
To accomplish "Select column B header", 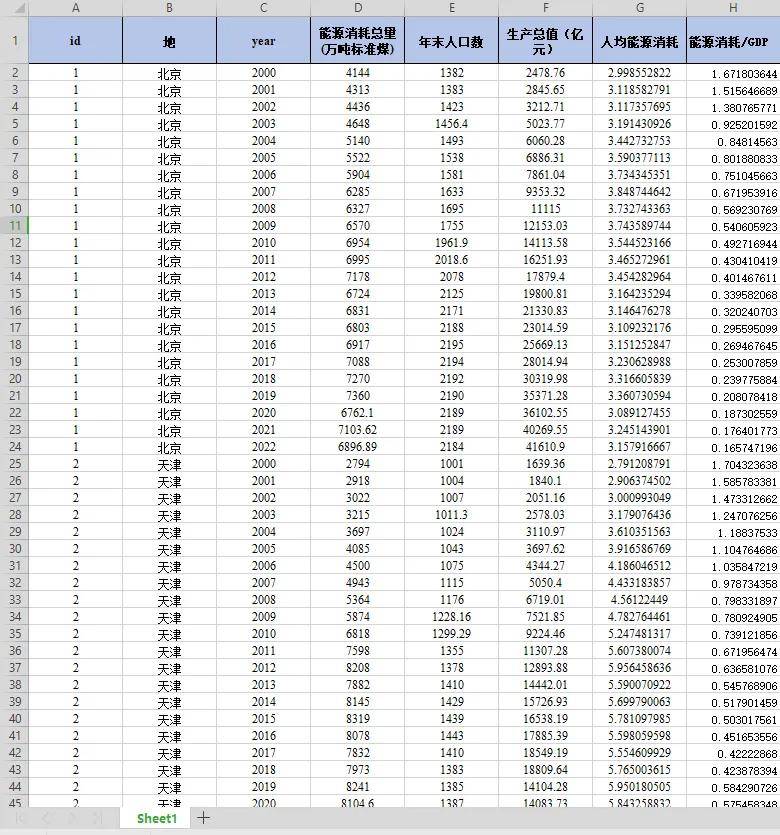I will tap(169, 7).
